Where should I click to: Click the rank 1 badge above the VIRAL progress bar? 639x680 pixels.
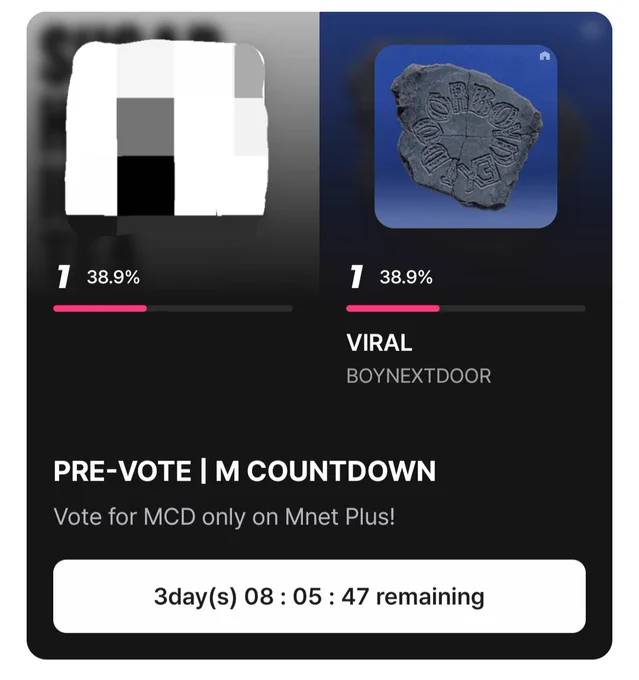[356, 277]
